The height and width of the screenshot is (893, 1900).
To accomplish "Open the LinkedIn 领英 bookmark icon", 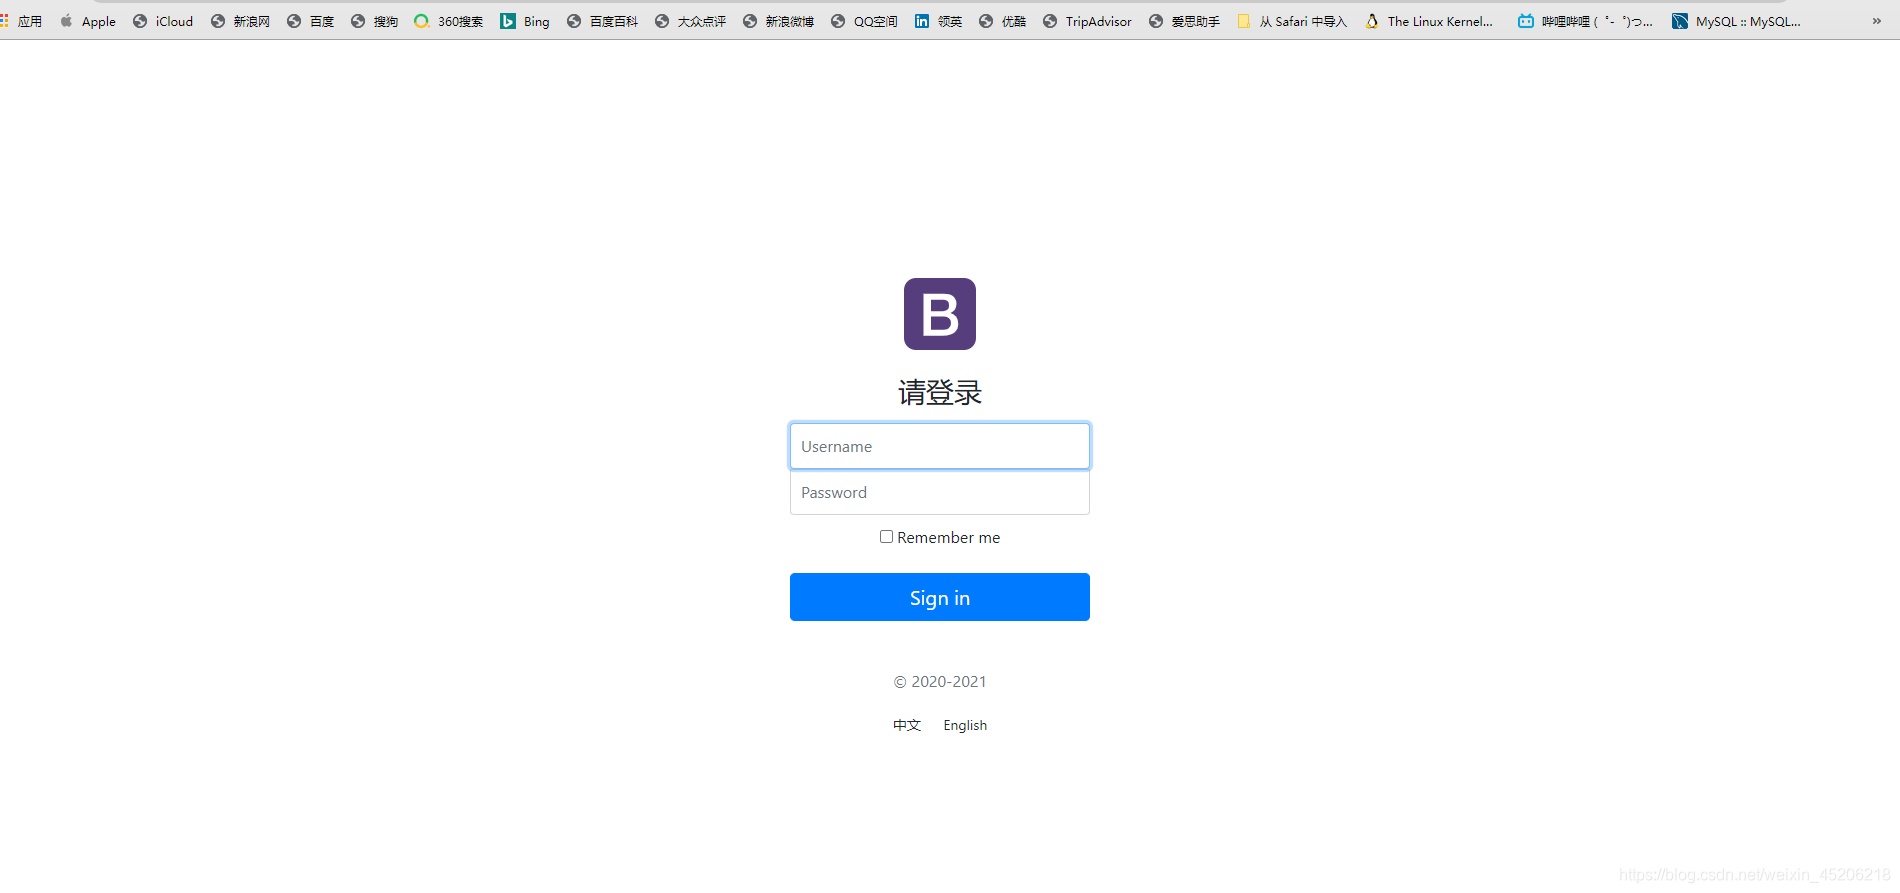I will (922, 21).
